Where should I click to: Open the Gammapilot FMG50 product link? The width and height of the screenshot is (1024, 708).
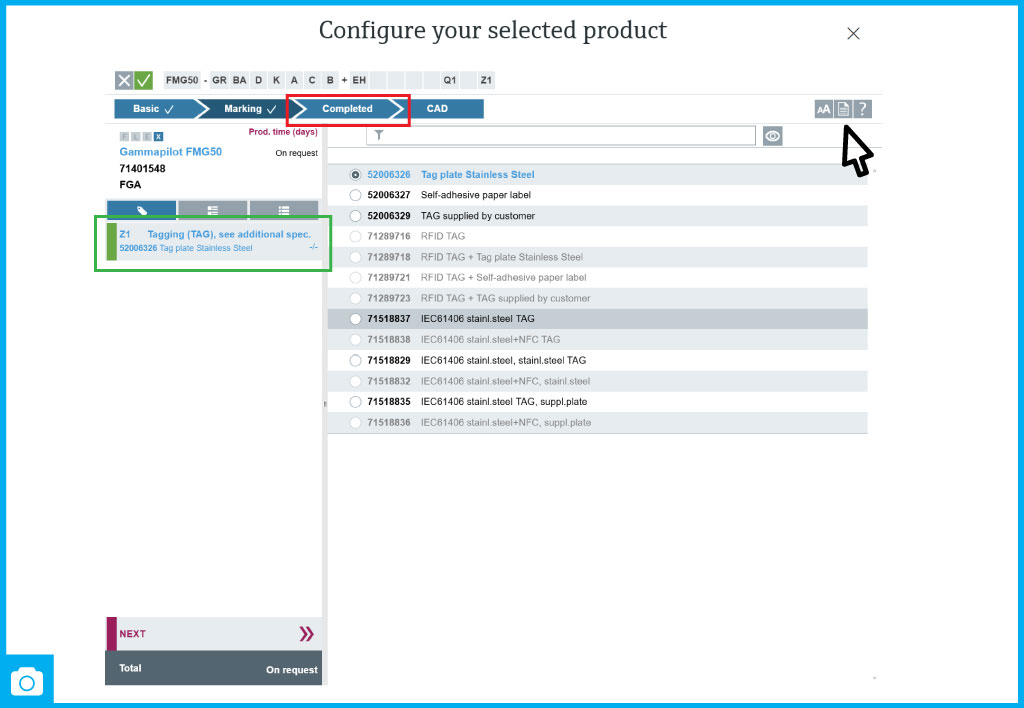170,152
